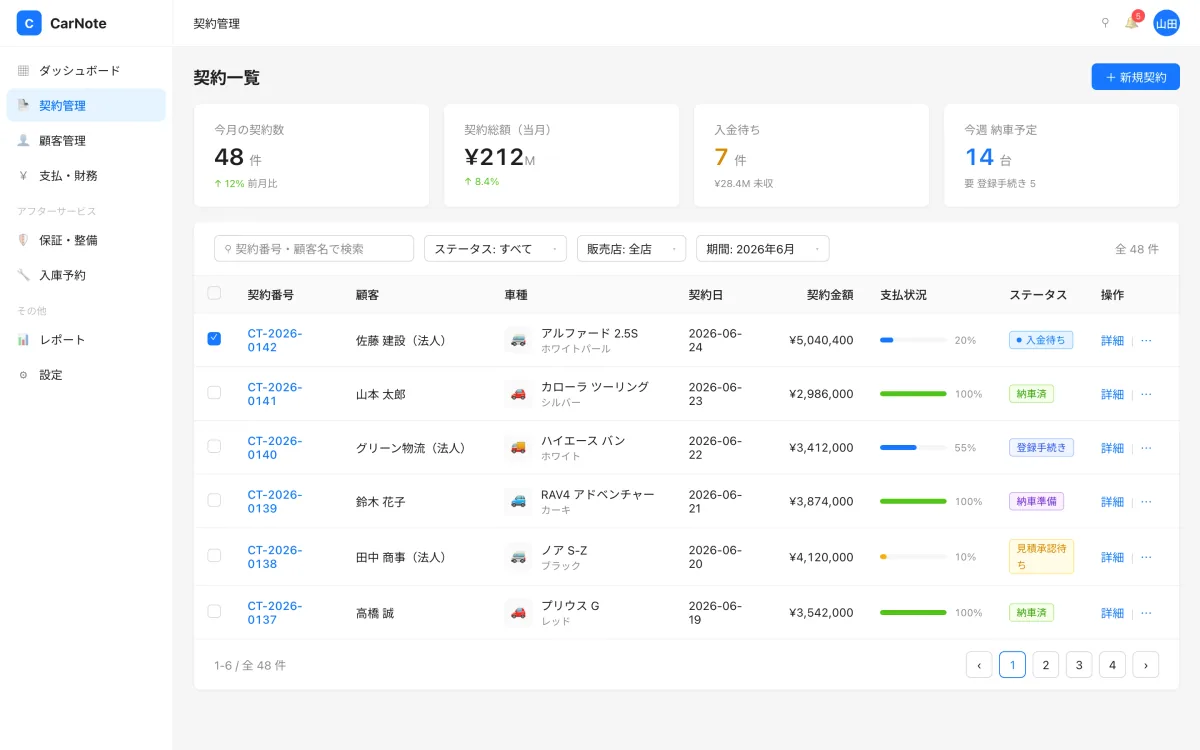Click the 契約金額 column header

click(x=830, y=295)
